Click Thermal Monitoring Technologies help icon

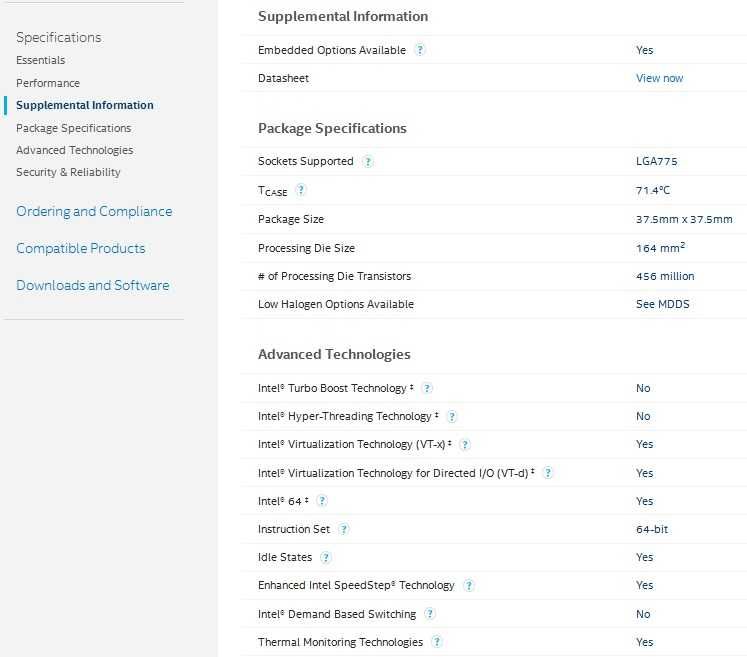(437, 642)
